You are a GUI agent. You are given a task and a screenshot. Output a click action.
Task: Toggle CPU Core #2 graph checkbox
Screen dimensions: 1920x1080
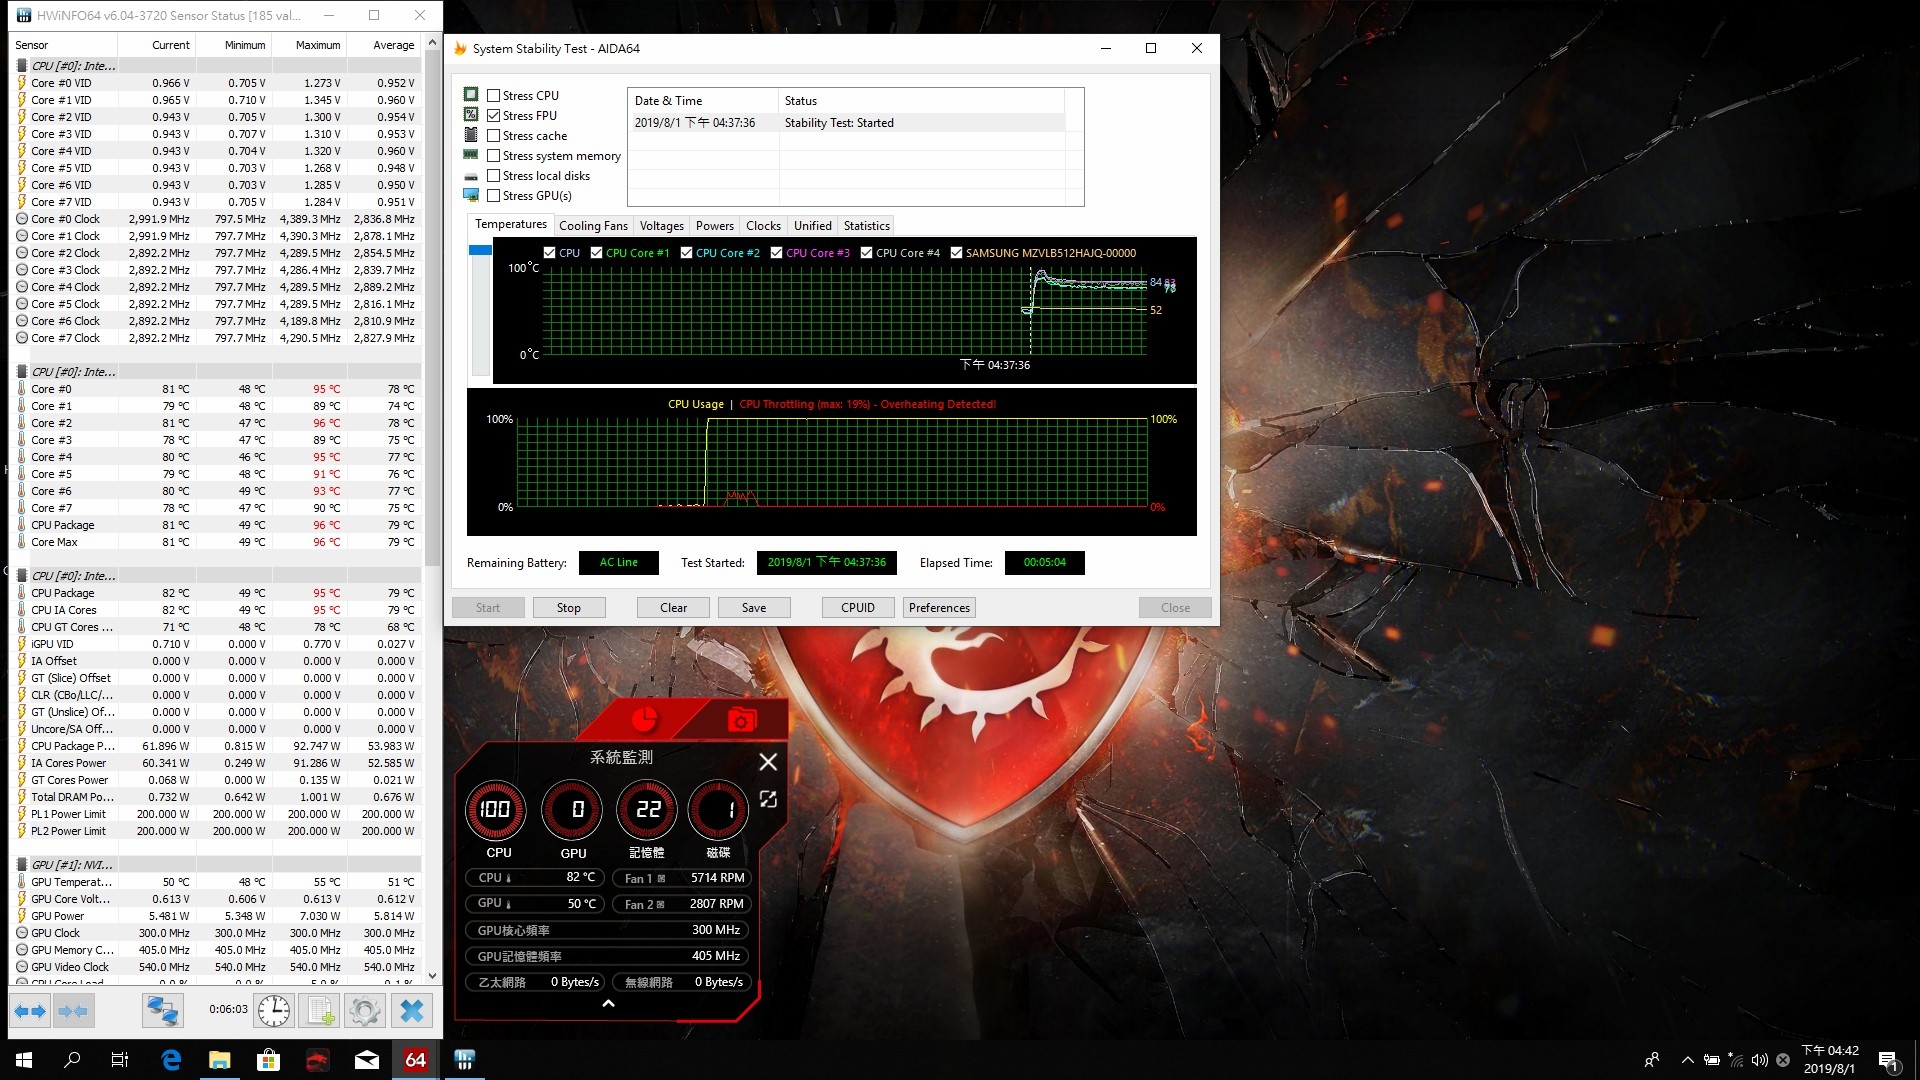(687, 253)
